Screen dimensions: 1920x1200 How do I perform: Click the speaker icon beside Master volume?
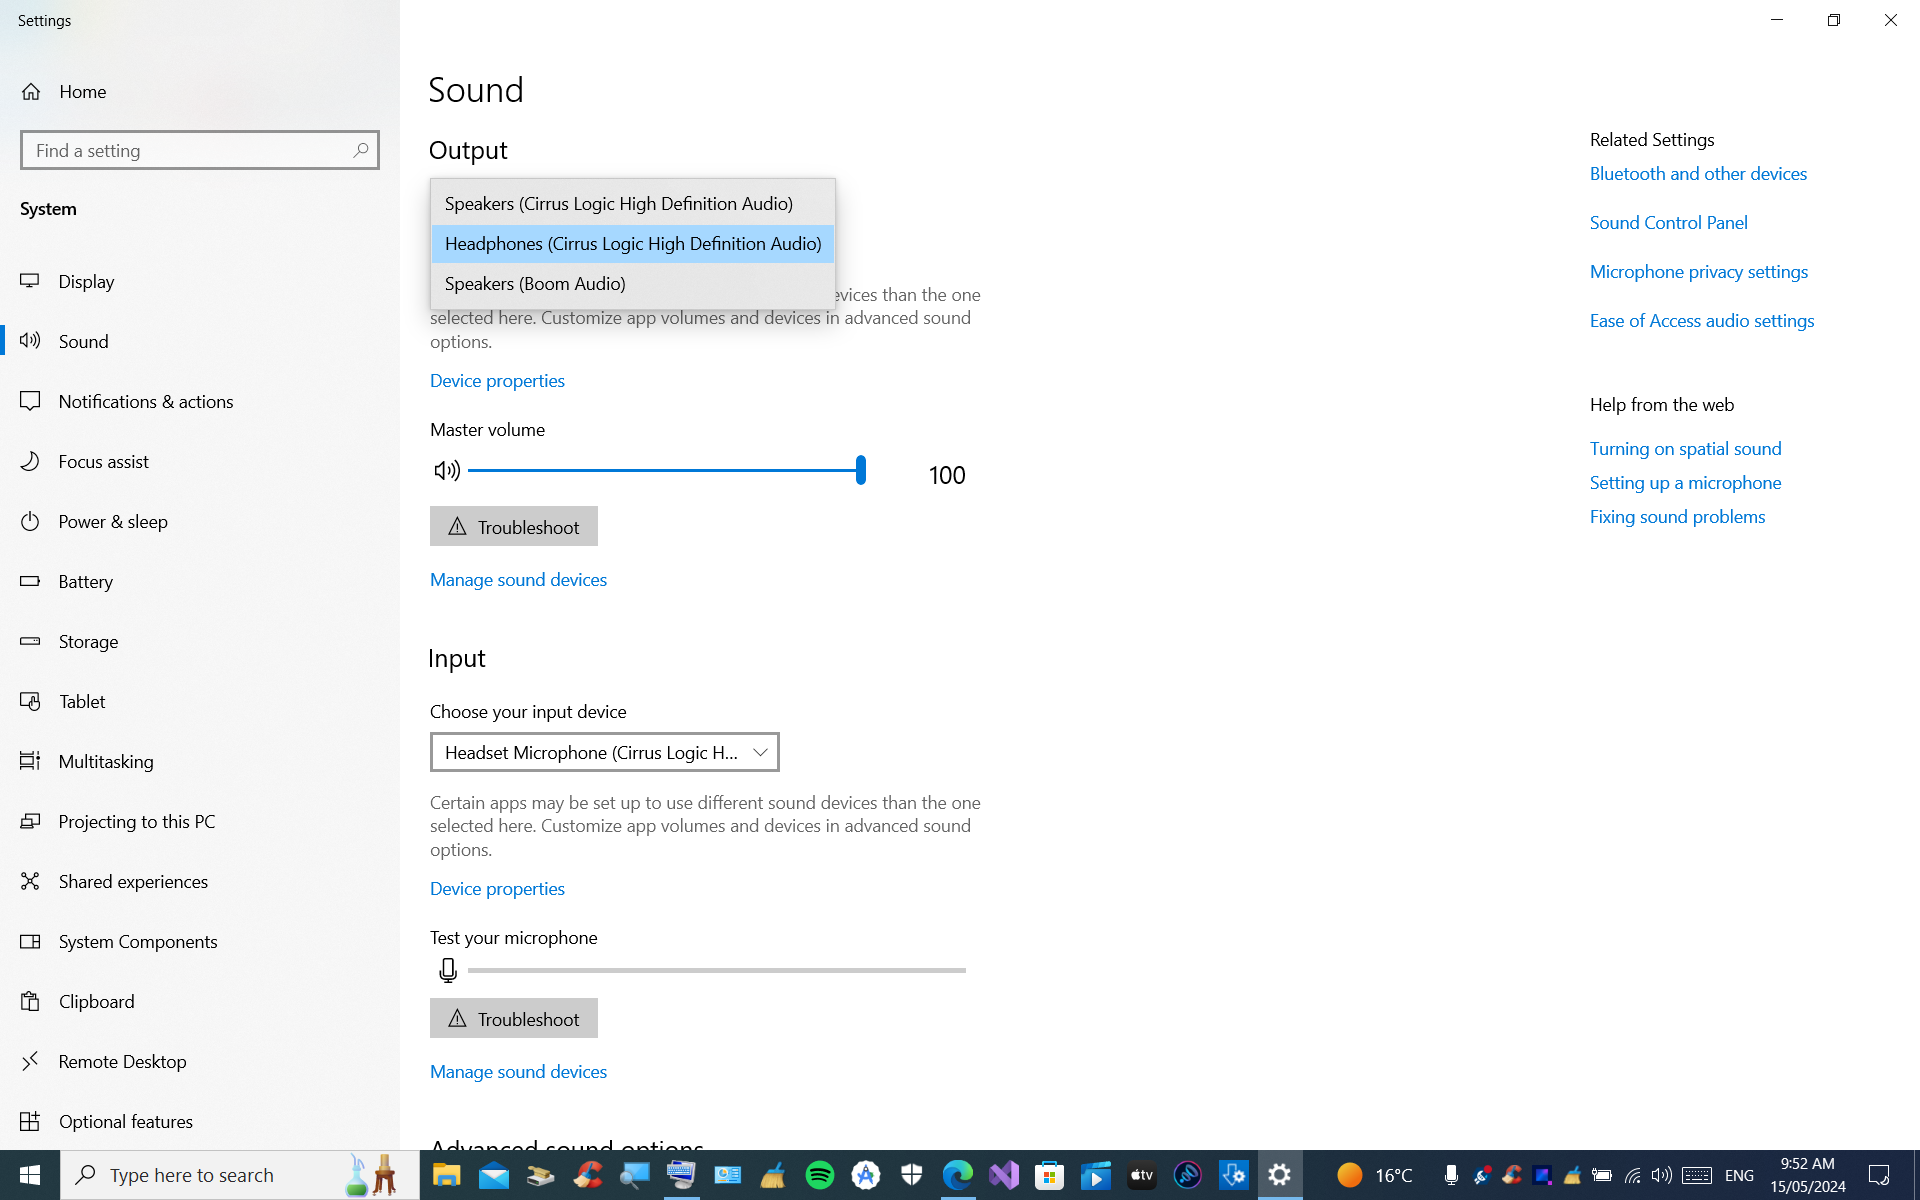(446, 470)
